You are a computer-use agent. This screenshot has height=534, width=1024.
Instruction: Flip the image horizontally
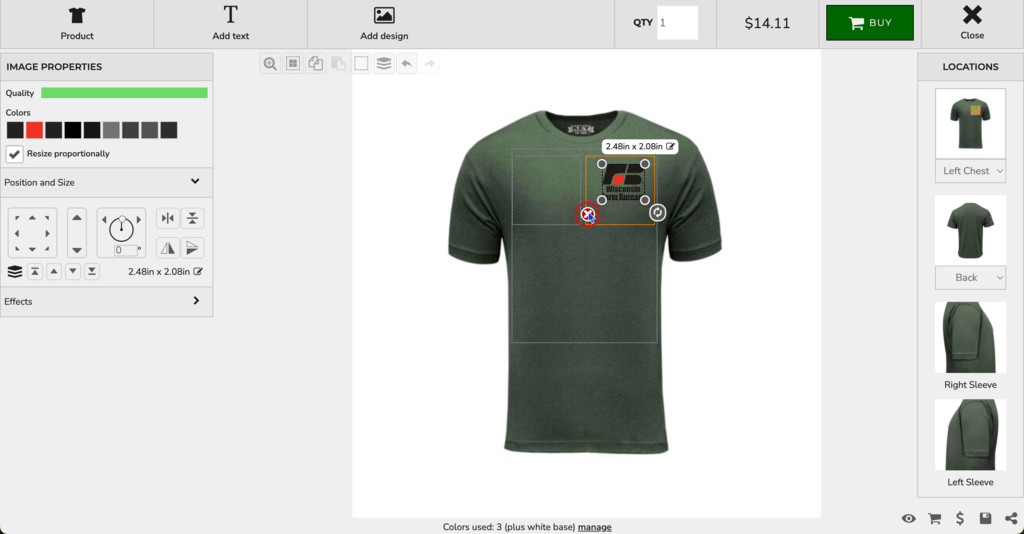pyautogui.click(x=168, y=248)
